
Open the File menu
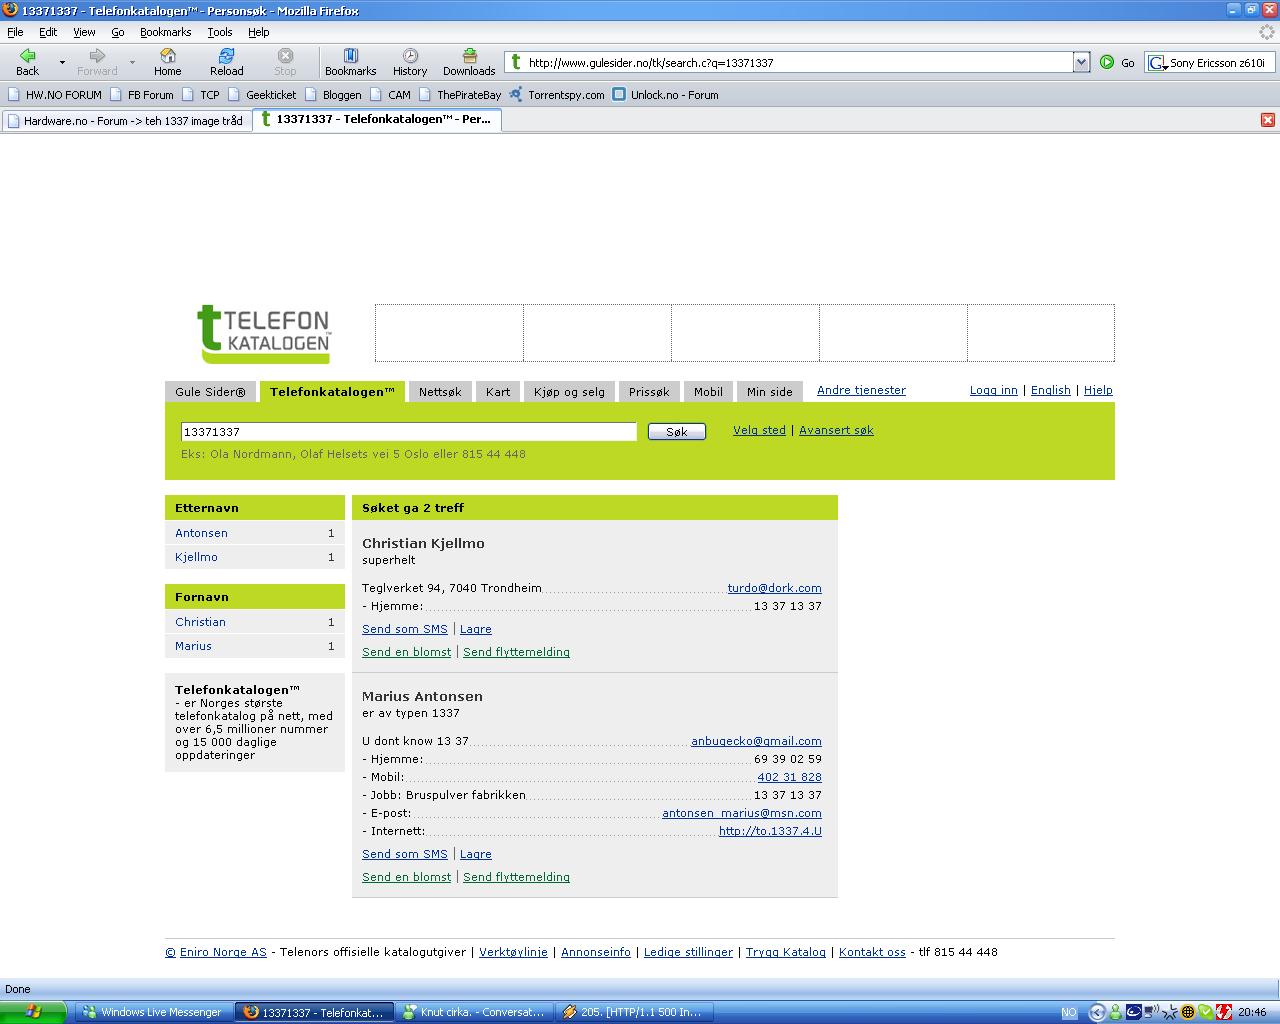(15, 32)
